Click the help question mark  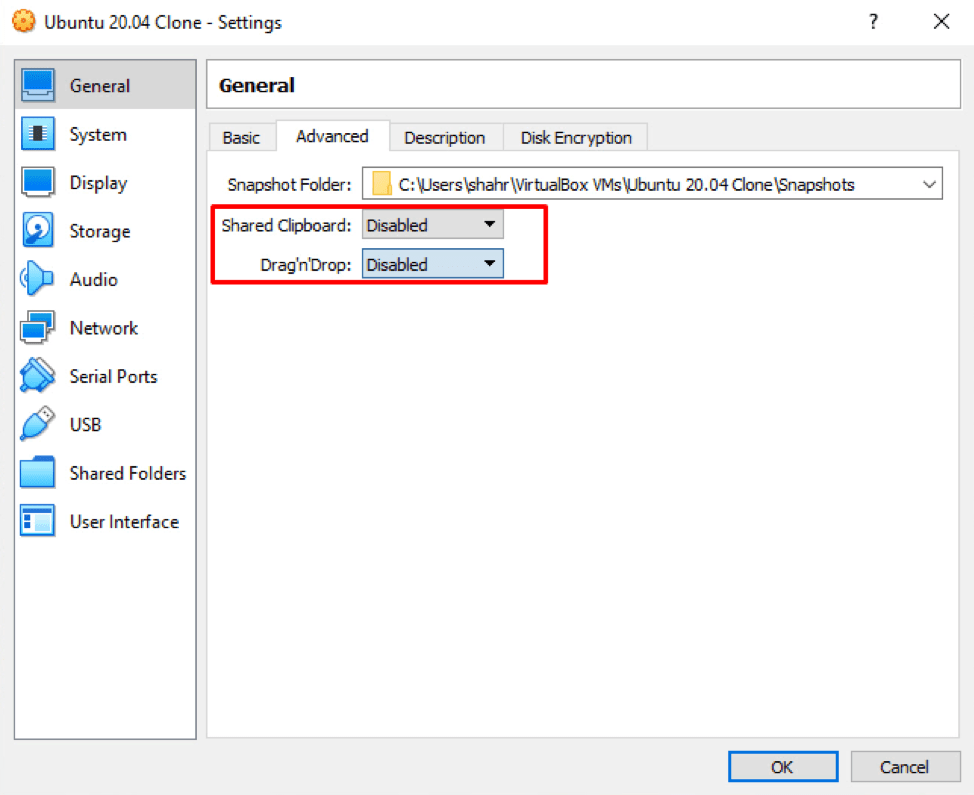(x=873, y=21)
